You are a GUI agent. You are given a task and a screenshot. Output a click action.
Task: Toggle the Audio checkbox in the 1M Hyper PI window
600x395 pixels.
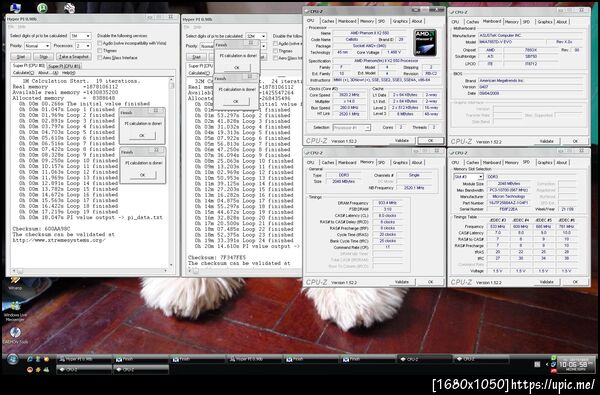(100, 43)
